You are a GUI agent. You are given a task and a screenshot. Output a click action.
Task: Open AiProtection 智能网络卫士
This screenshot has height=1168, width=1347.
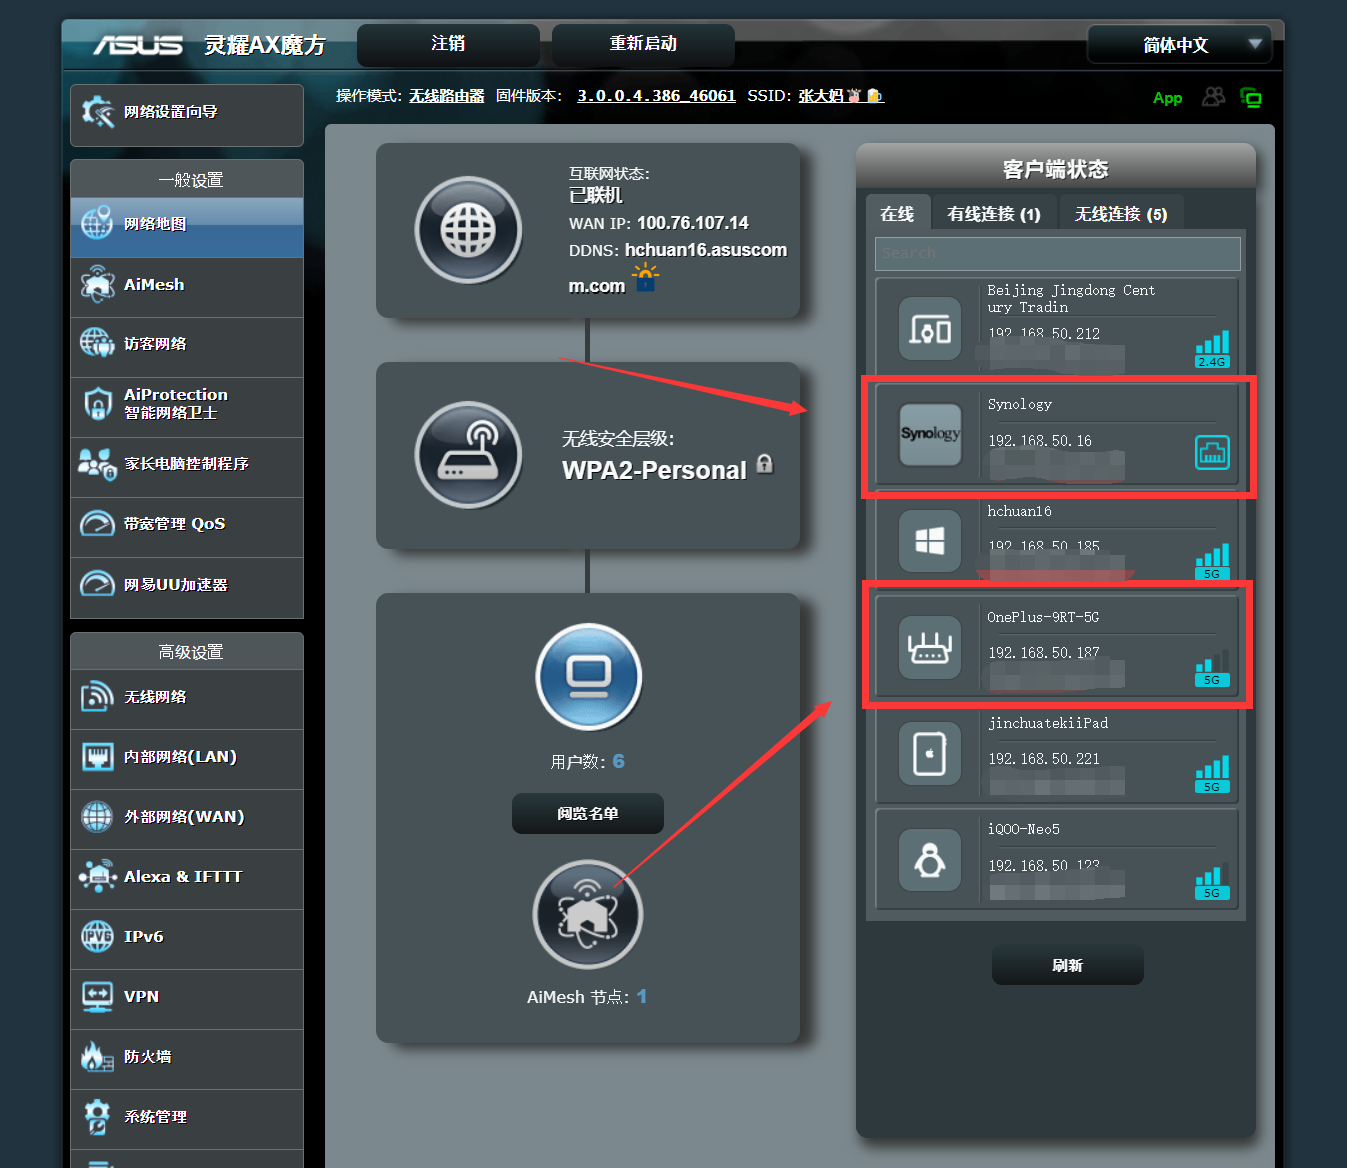click(x=187, y=407)
